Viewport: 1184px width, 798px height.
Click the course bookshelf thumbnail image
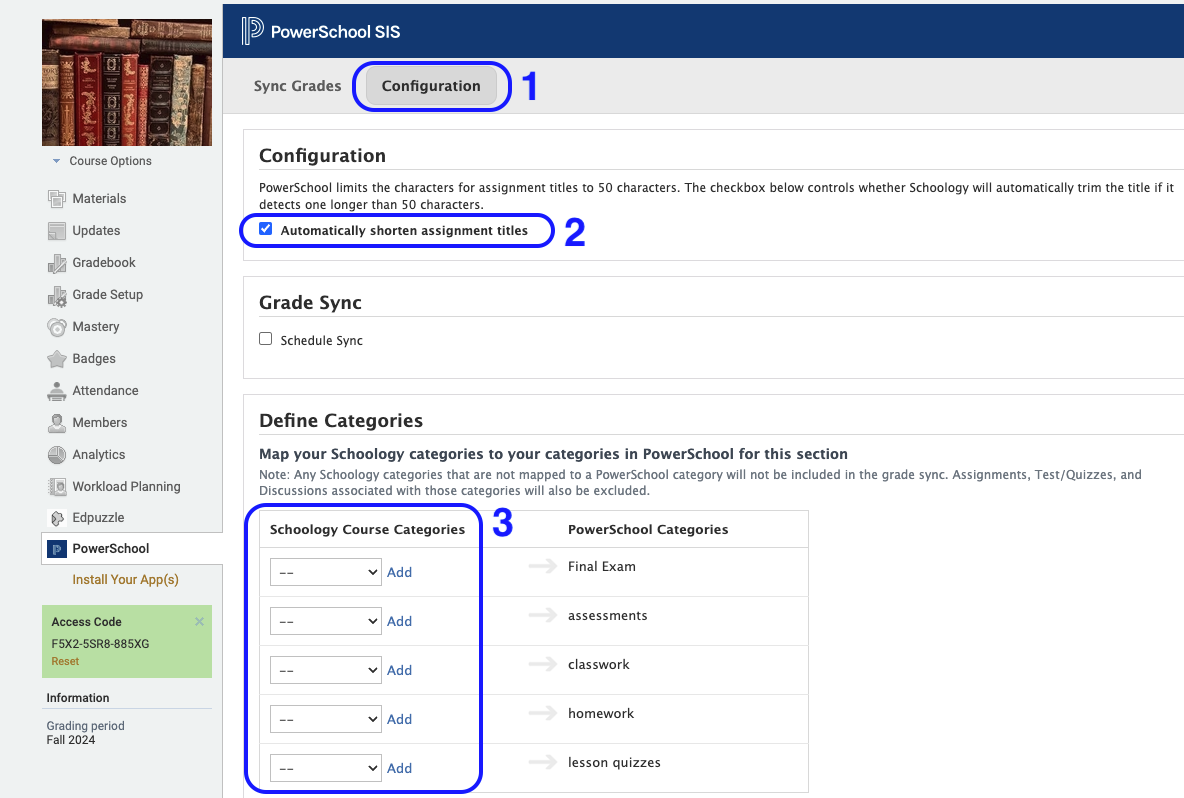(x=127, y=82)
